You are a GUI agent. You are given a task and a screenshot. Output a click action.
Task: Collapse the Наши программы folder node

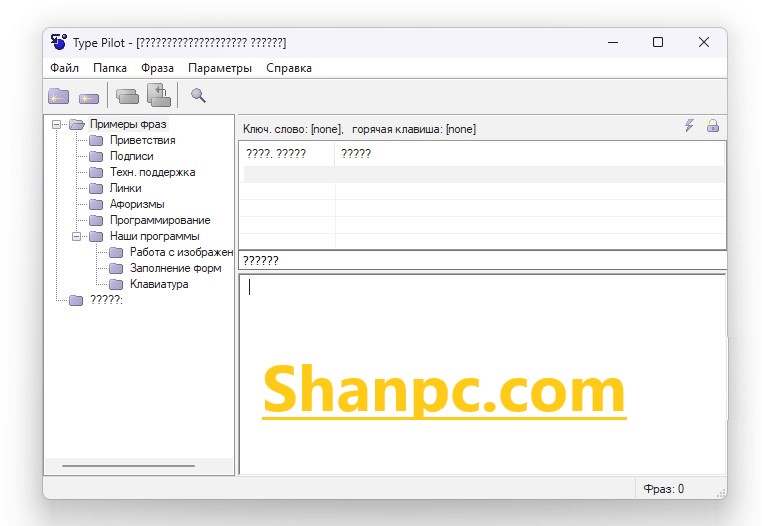[x=77, y=236]
